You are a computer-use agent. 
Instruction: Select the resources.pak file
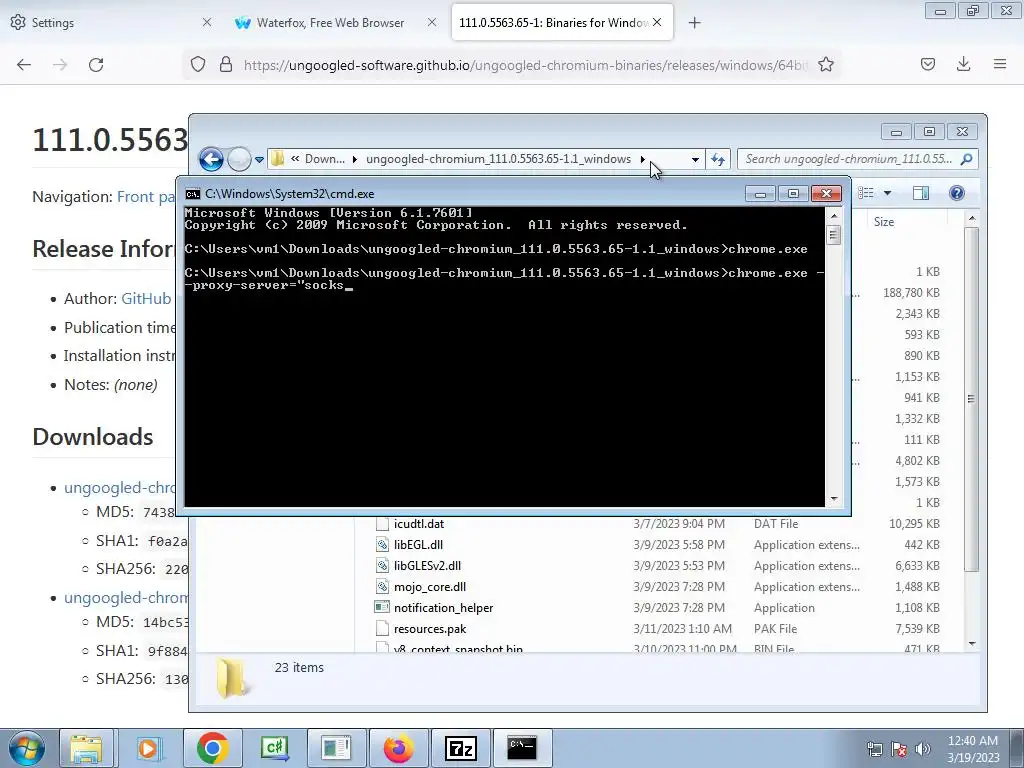coord(430,629)
